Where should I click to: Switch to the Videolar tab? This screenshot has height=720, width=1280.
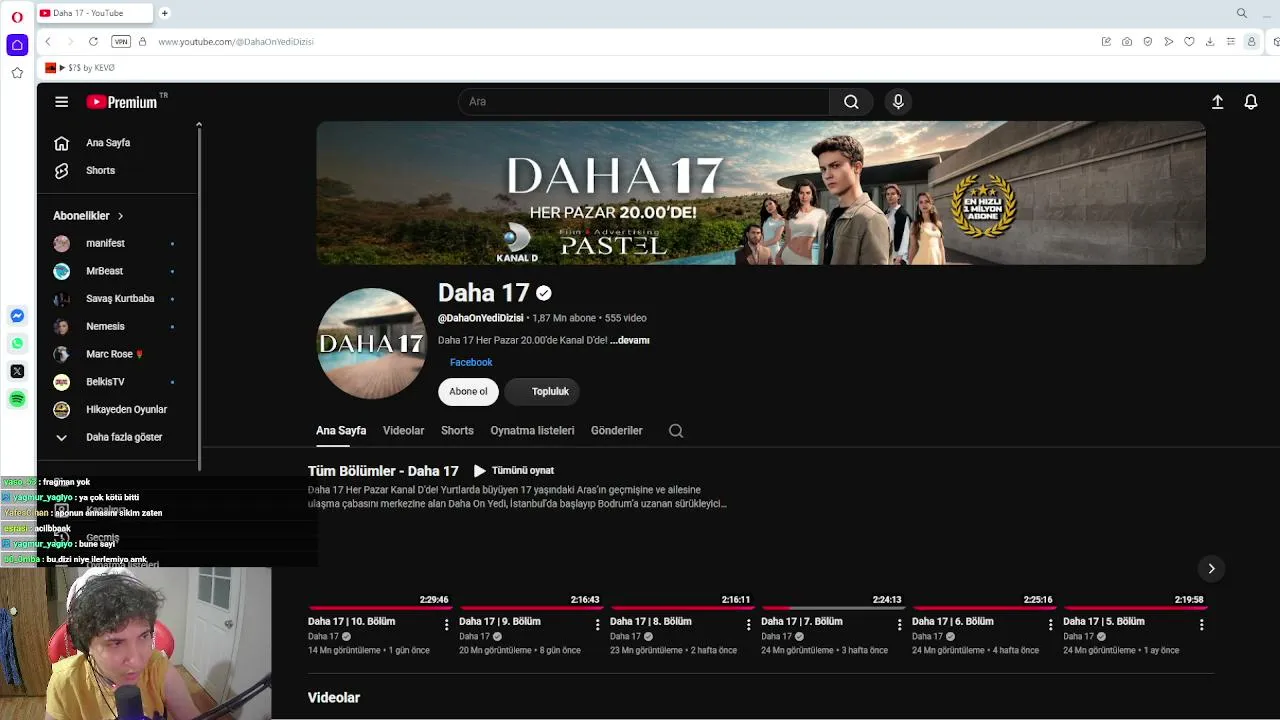pyautogui.click(x=404, y=431)
